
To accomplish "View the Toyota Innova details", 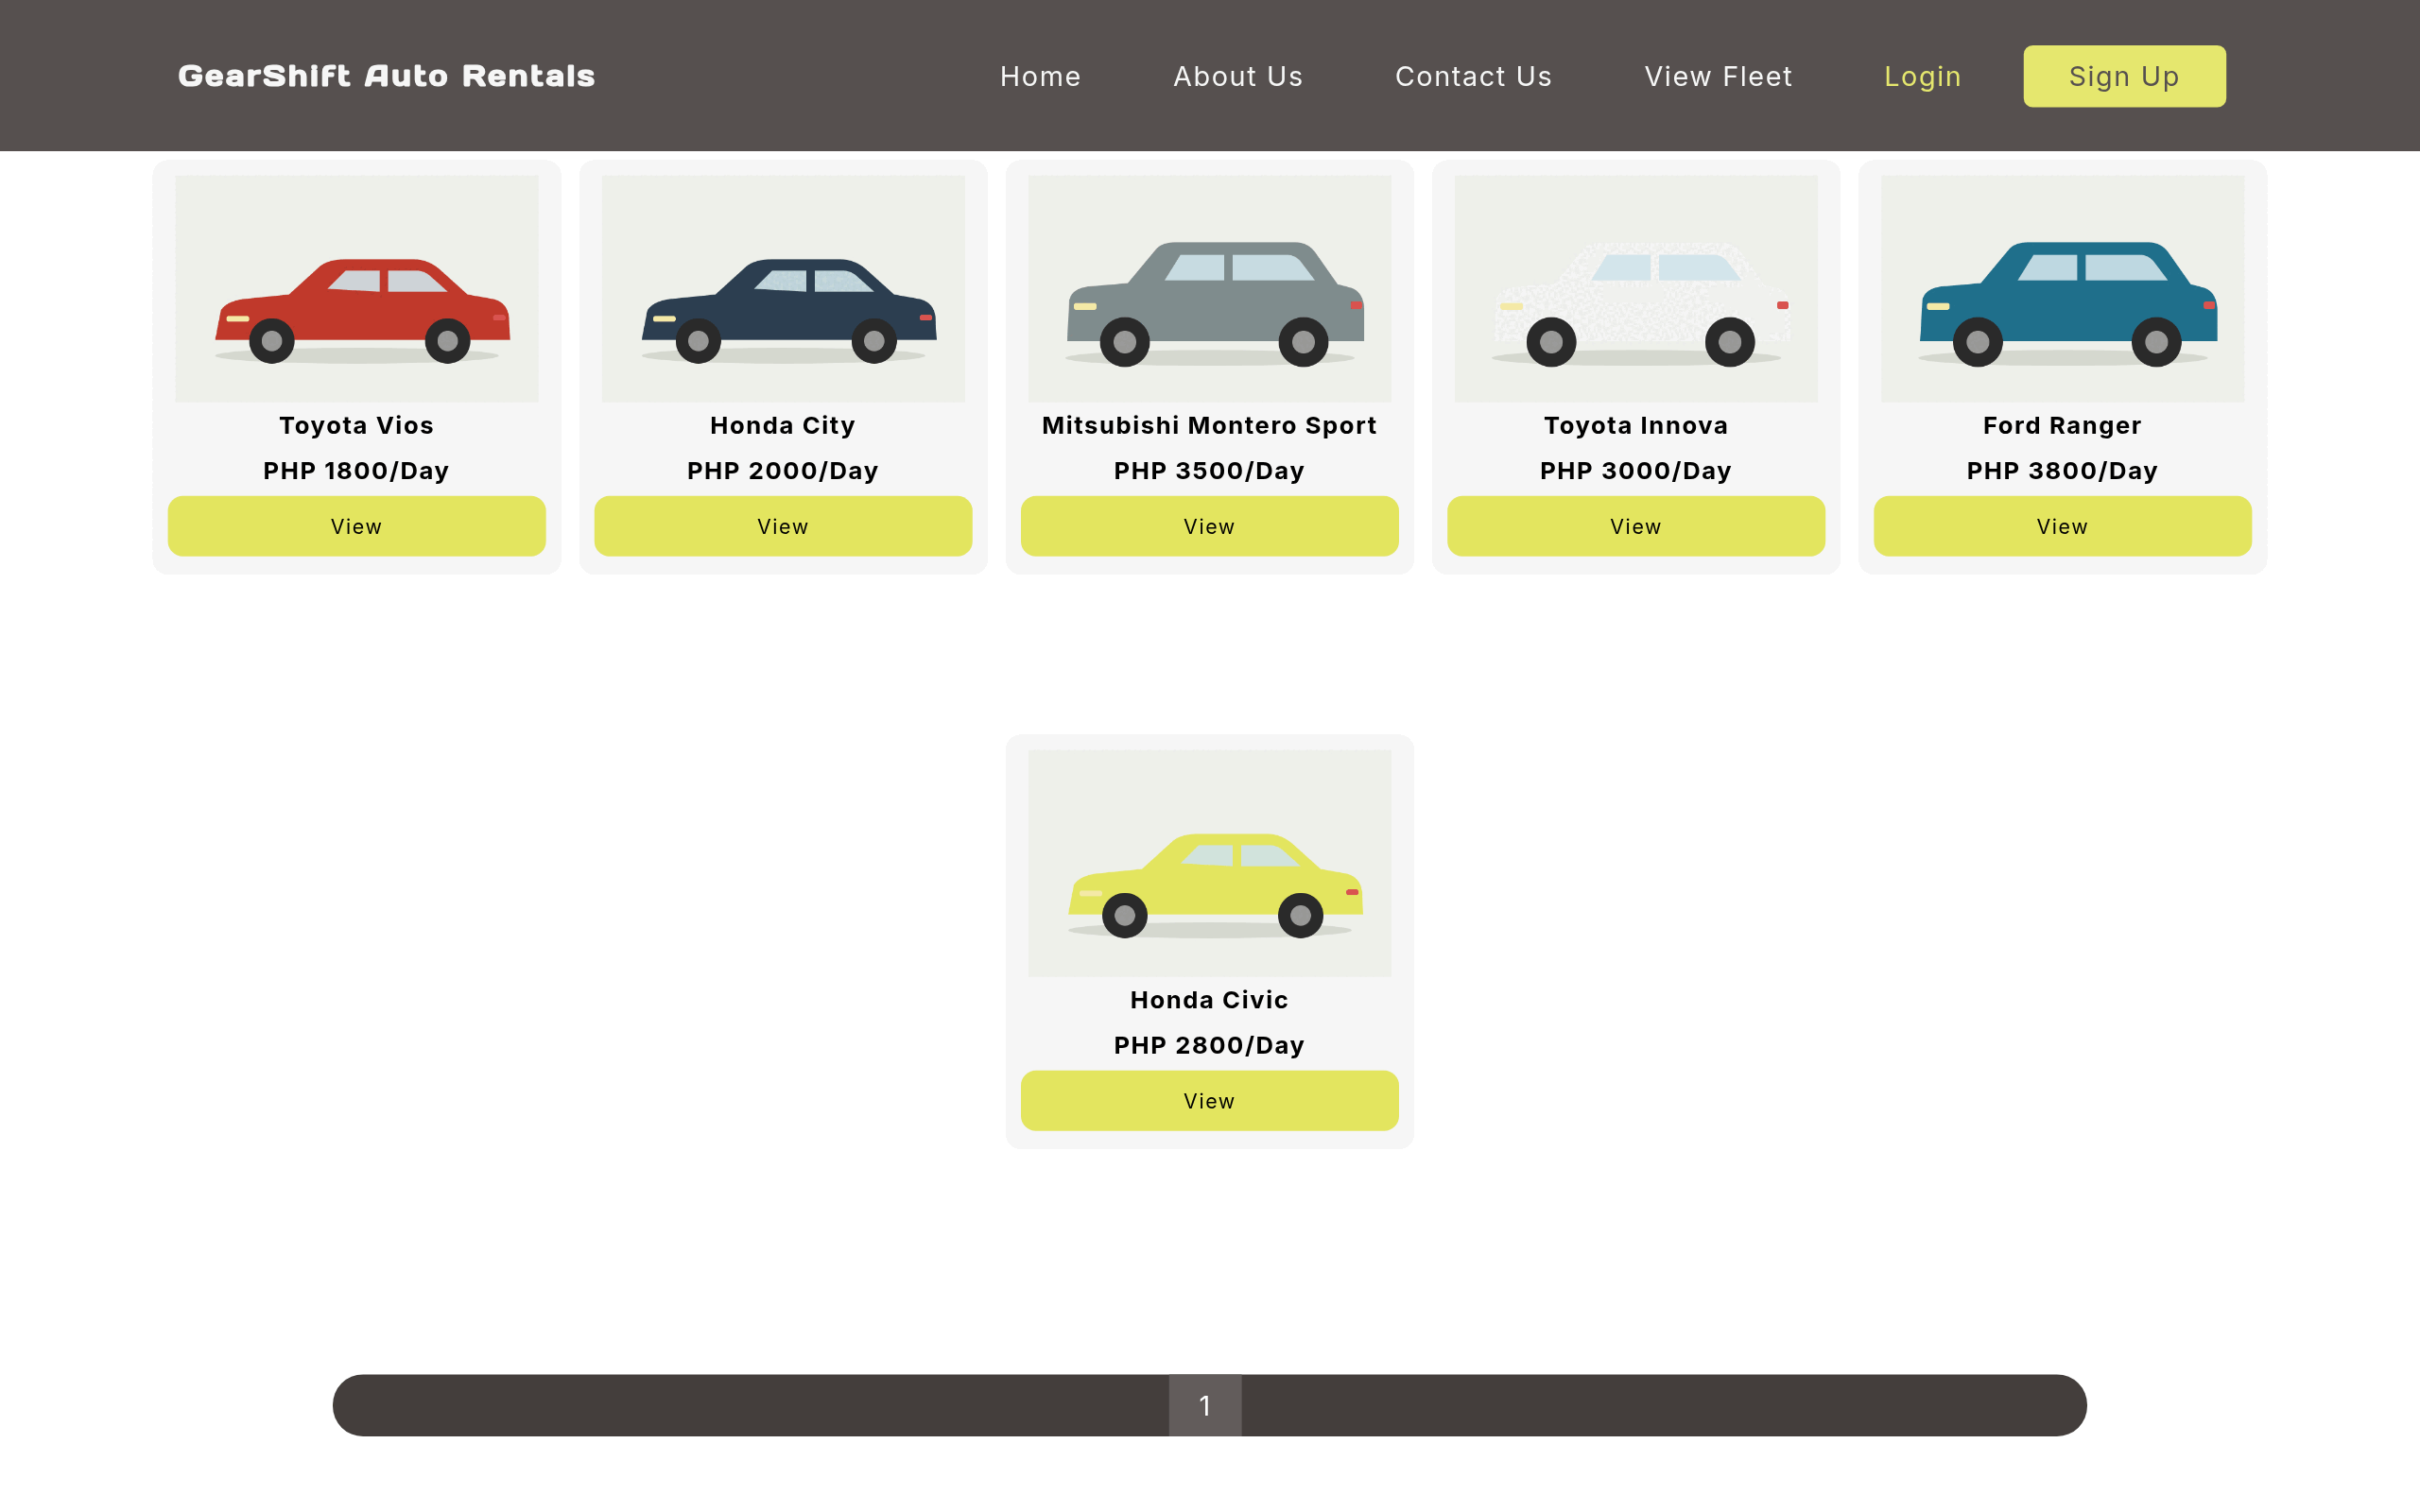I will (x=1636, y=526).
